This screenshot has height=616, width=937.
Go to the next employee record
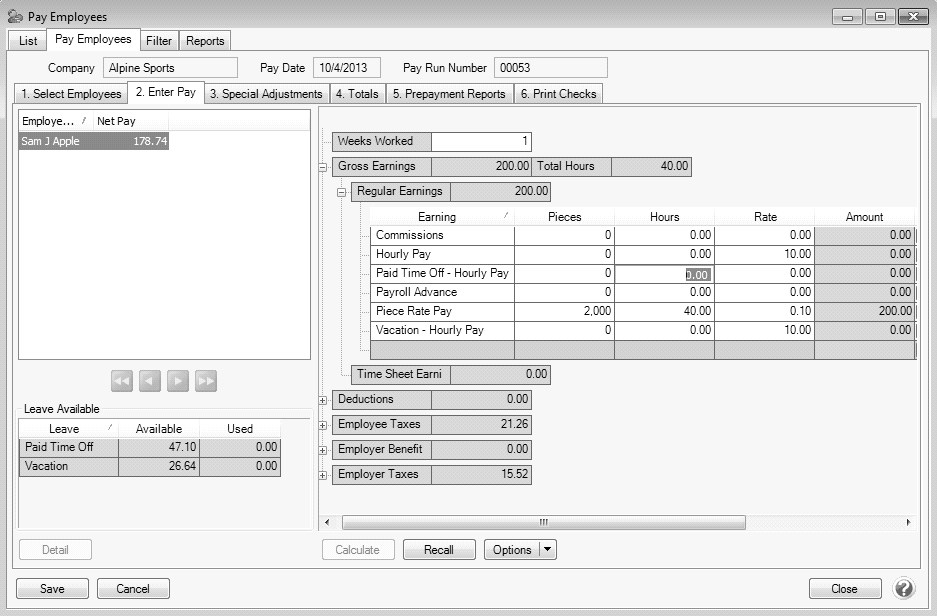178,381
